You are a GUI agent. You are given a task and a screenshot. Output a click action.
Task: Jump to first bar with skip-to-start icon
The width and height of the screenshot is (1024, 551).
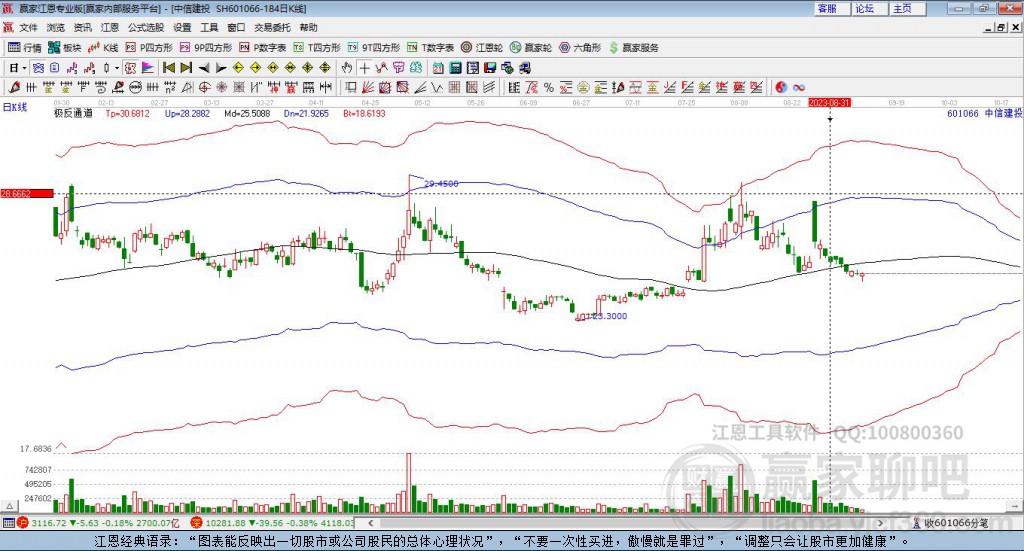pyautogui.click(x=168, y=68)
